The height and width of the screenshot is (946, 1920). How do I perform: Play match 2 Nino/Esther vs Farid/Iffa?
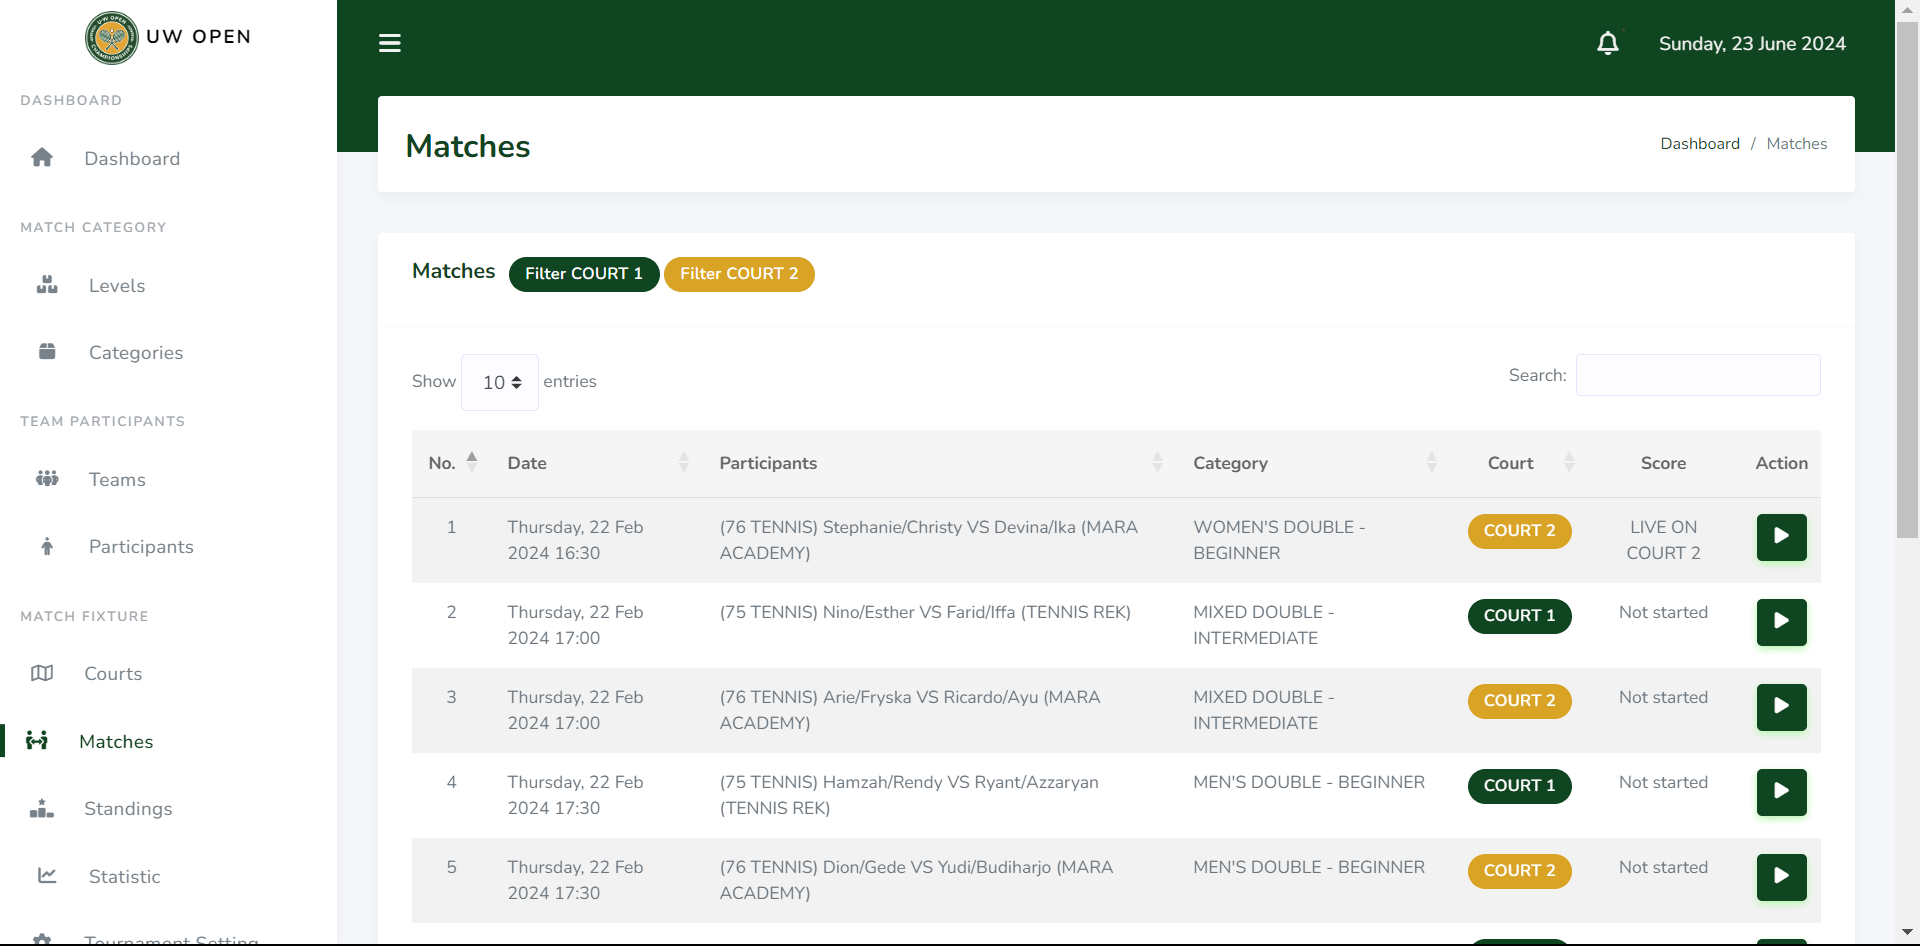1781,622
